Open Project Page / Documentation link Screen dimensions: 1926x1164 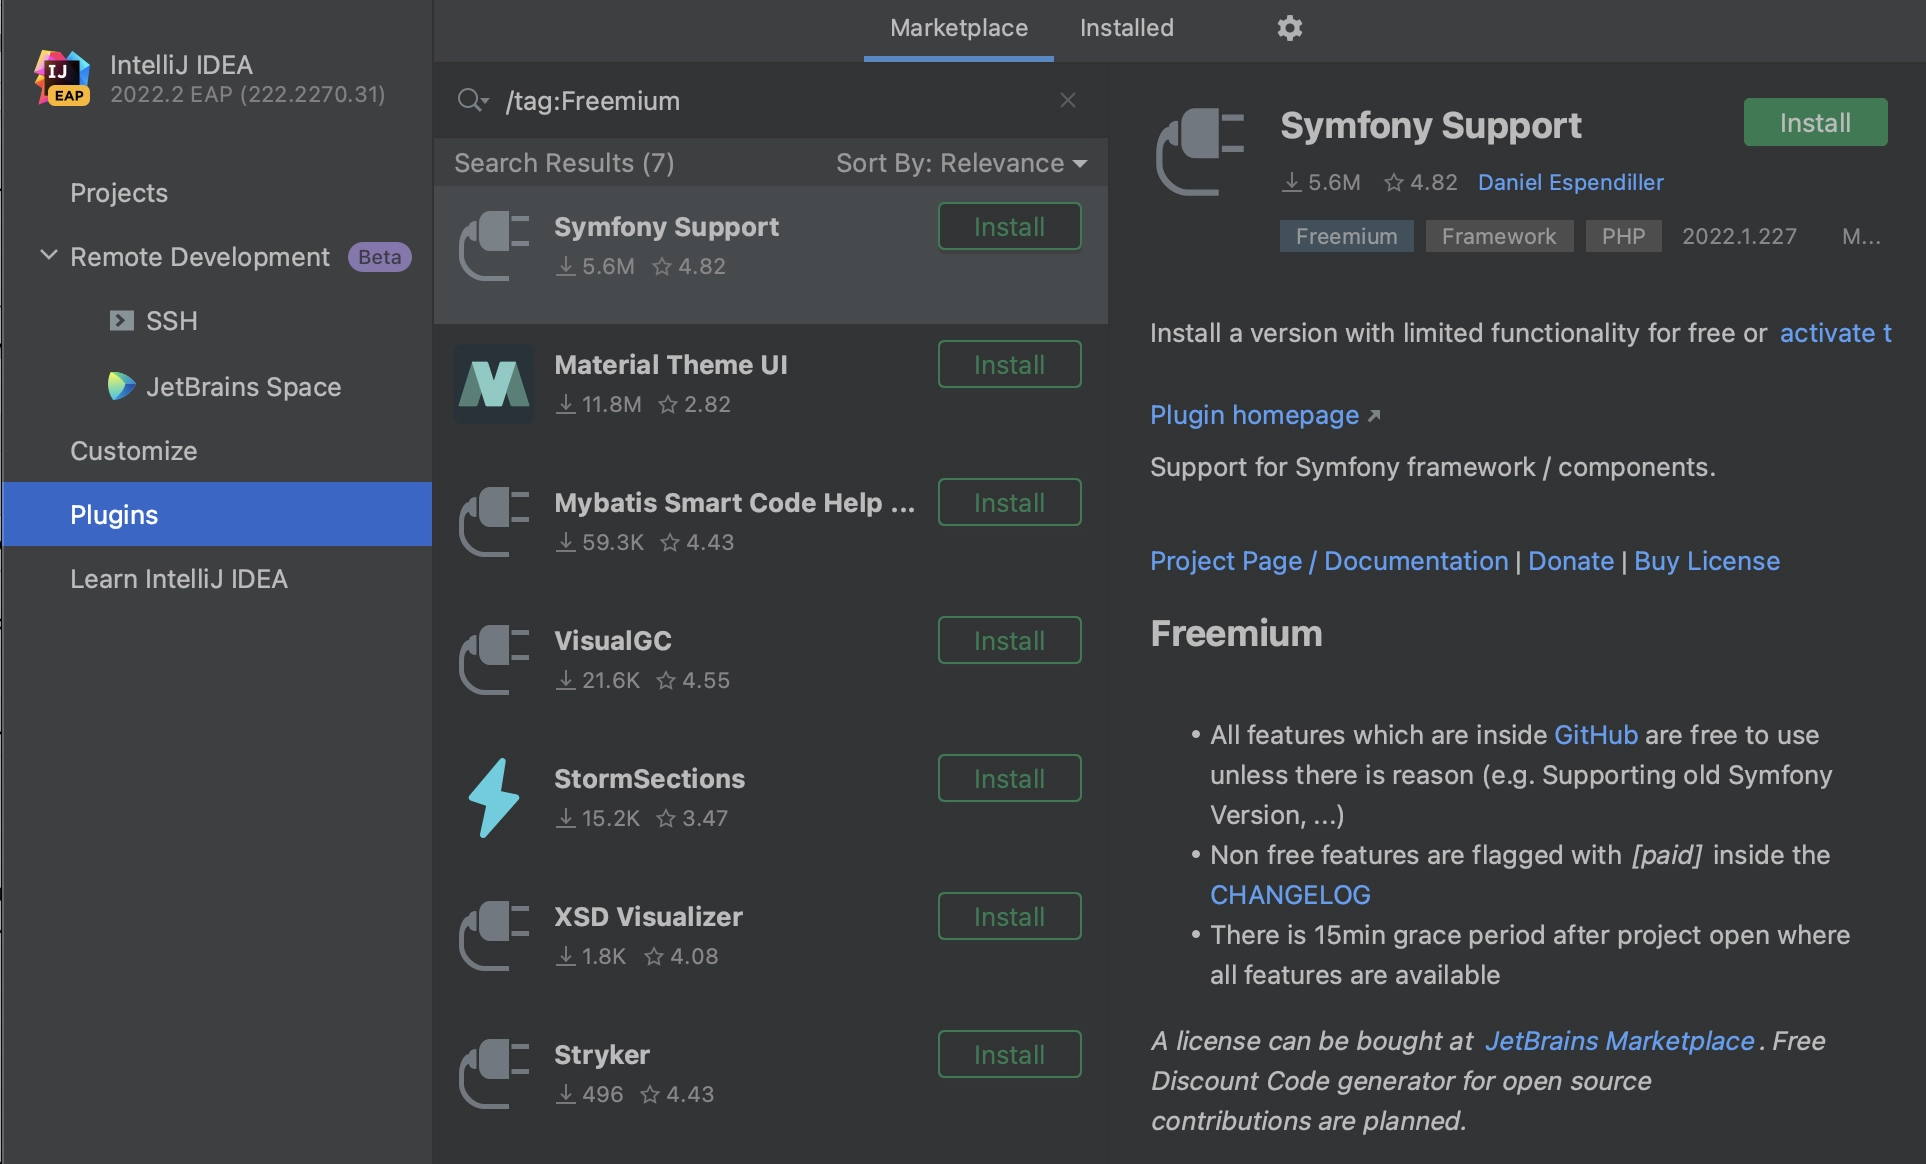1329,561
